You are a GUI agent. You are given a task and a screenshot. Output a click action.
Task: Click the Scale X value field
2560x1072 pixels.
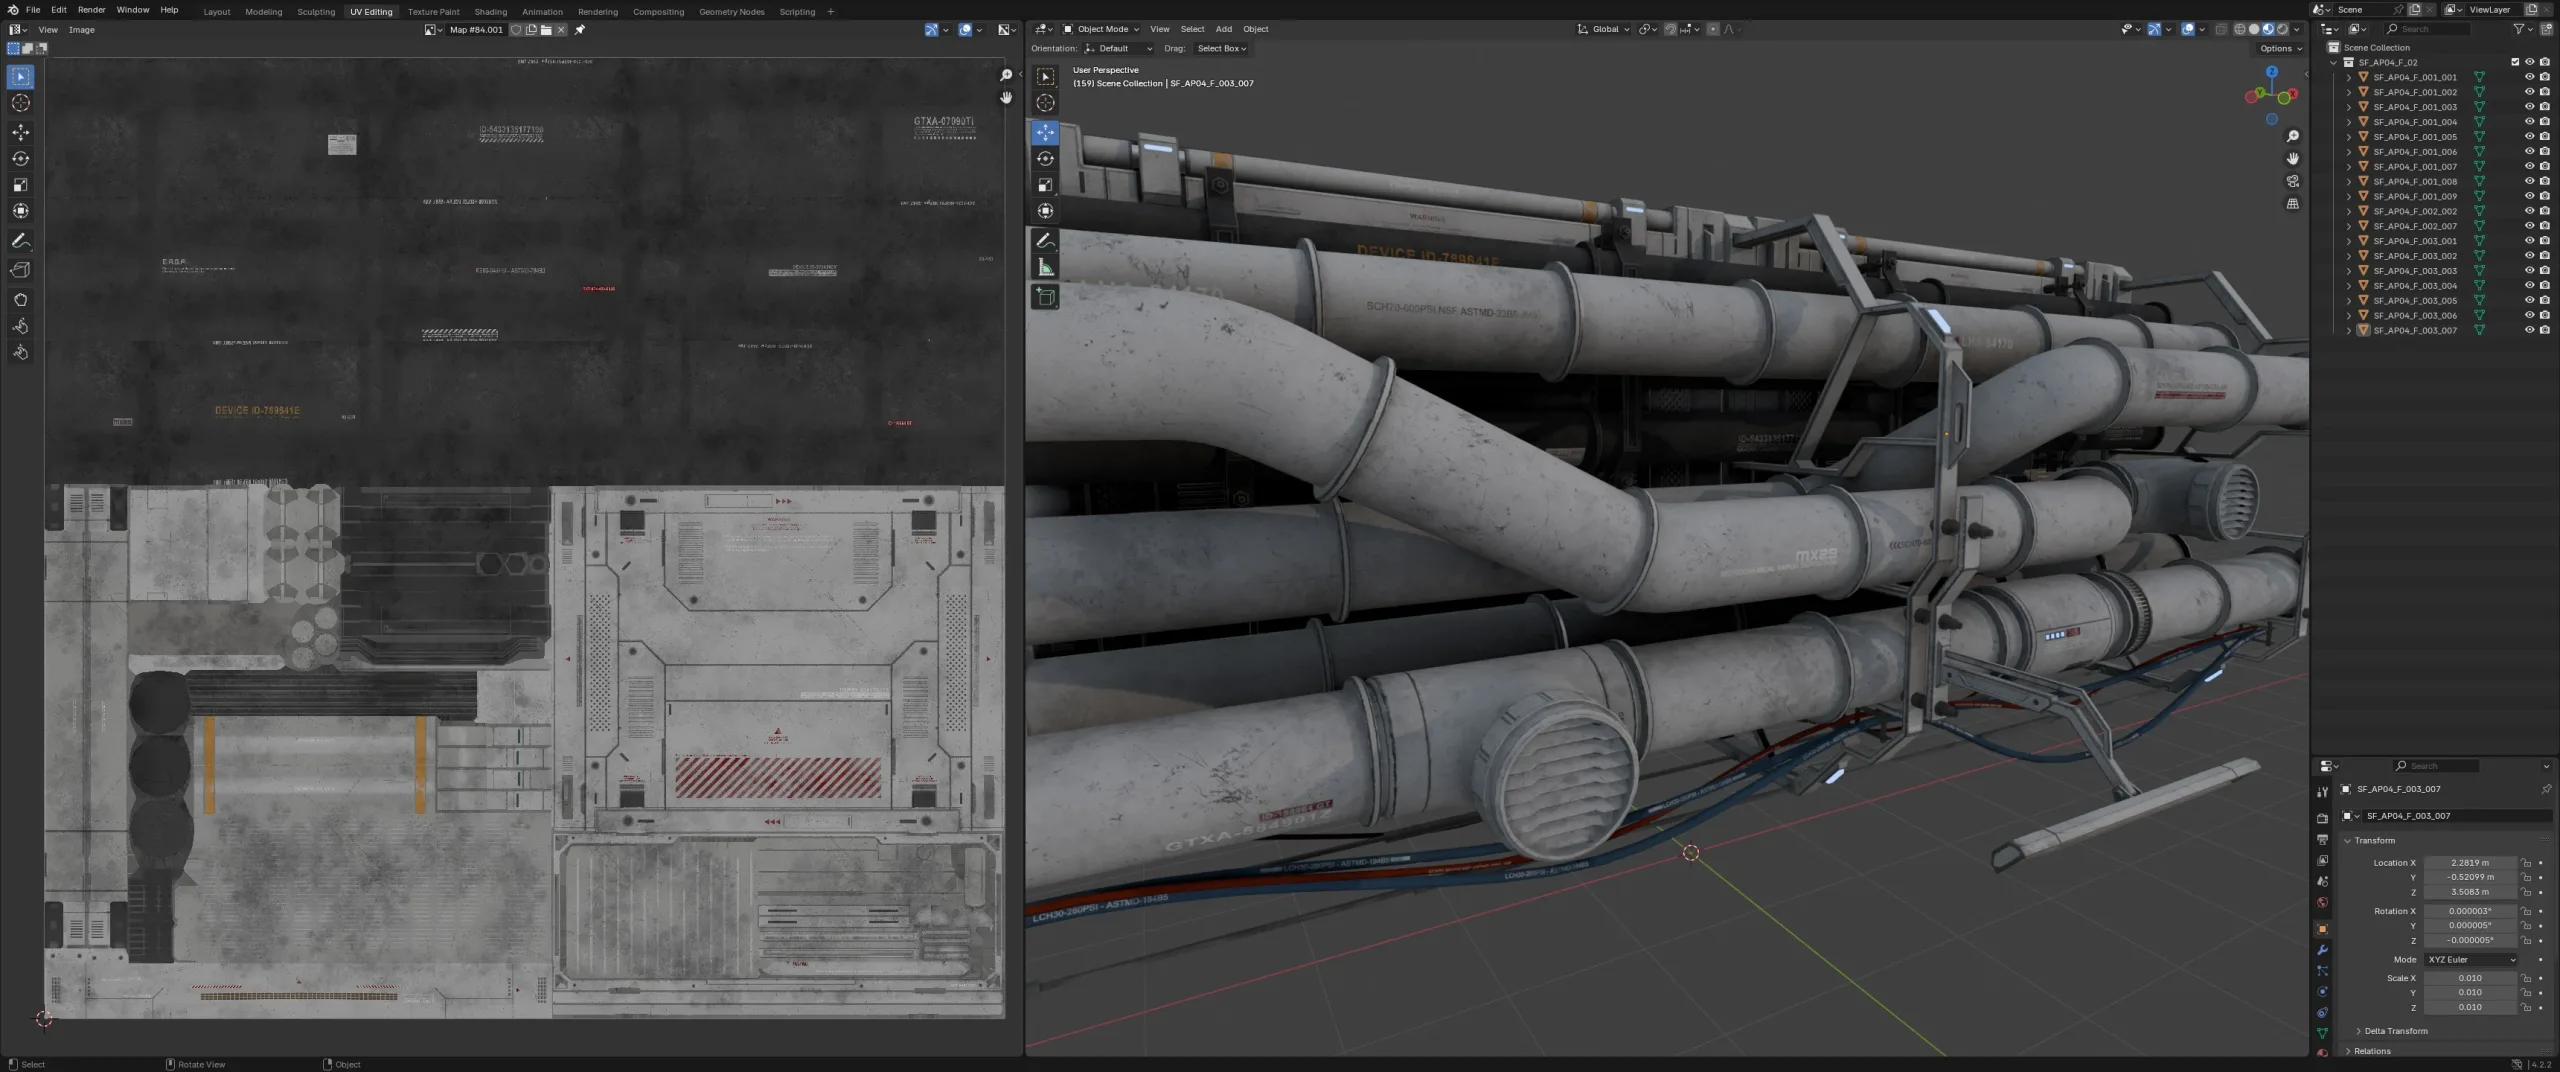[2469, 978]
